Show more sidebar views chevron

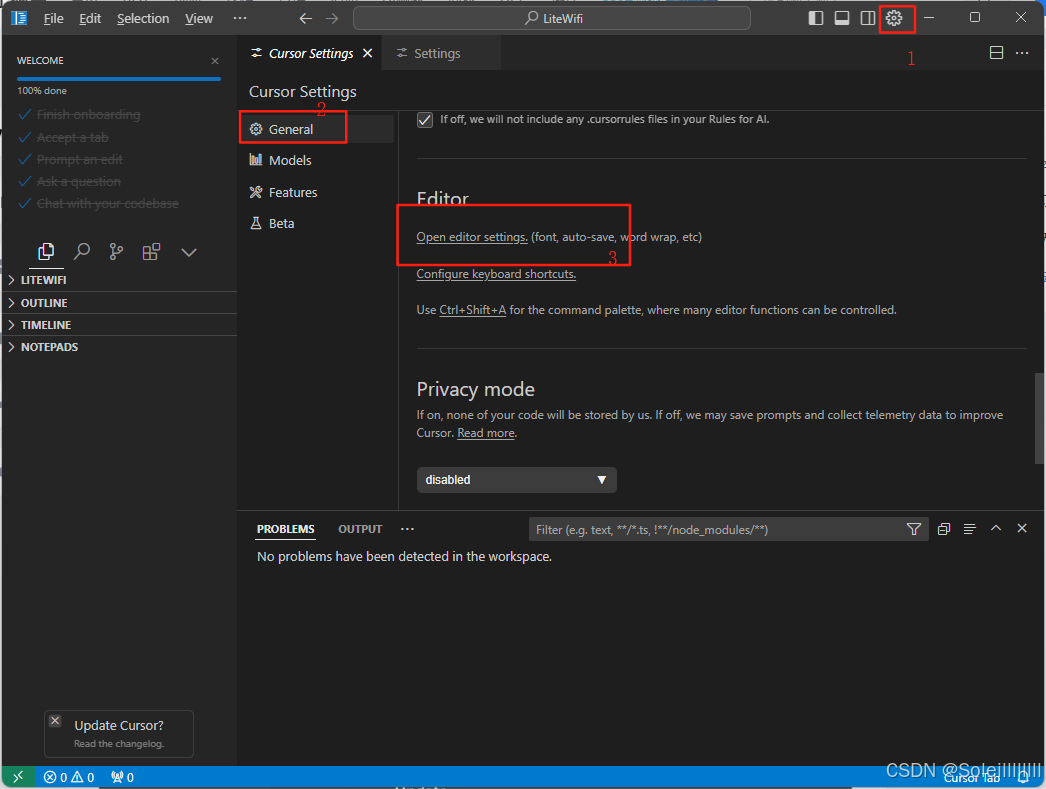[189, 252]
